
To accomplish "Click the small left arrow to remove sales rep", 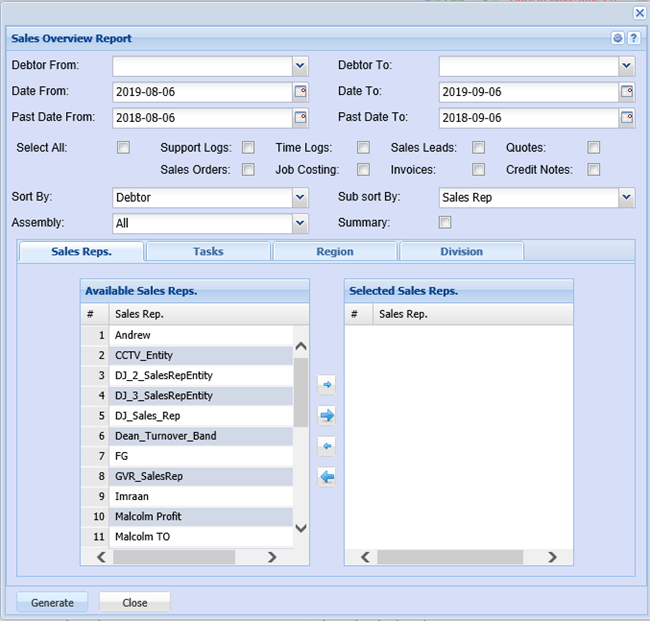I will click(x=327, y=446).
